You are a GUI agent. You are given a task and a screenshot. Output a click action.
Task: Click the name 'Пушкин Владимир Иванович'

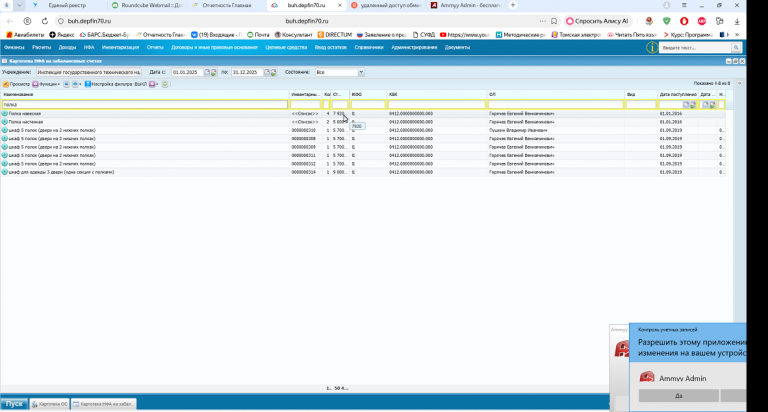click(x=518, y=130)
